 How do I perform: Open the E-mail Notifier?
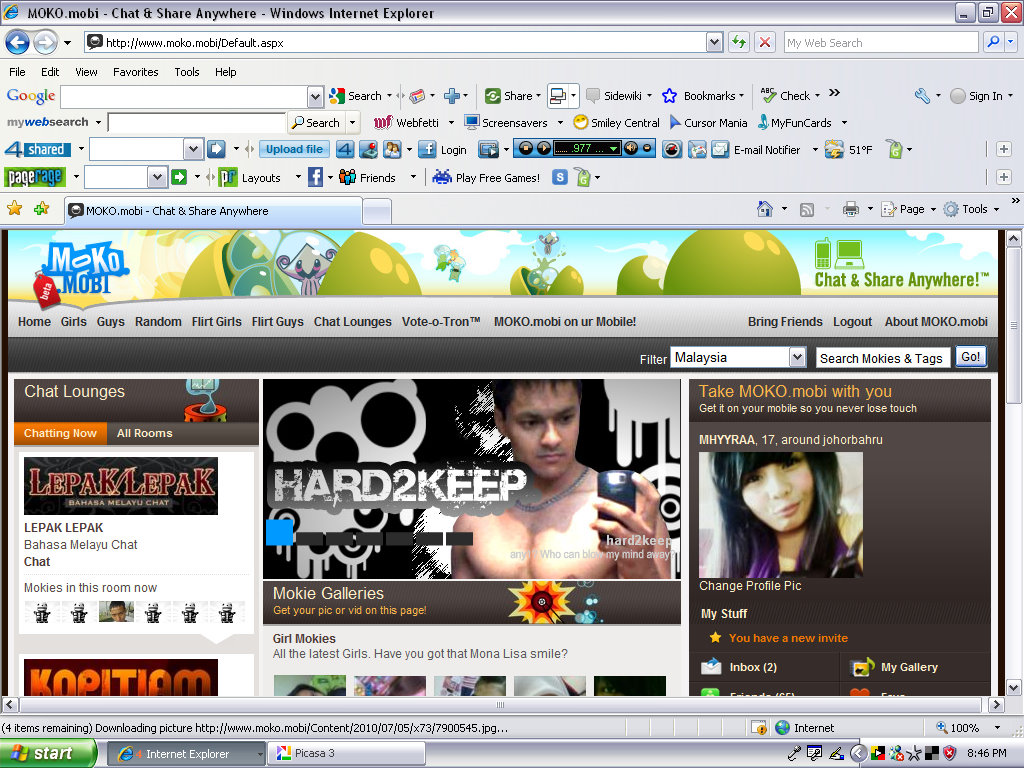(x=756, y=150)
